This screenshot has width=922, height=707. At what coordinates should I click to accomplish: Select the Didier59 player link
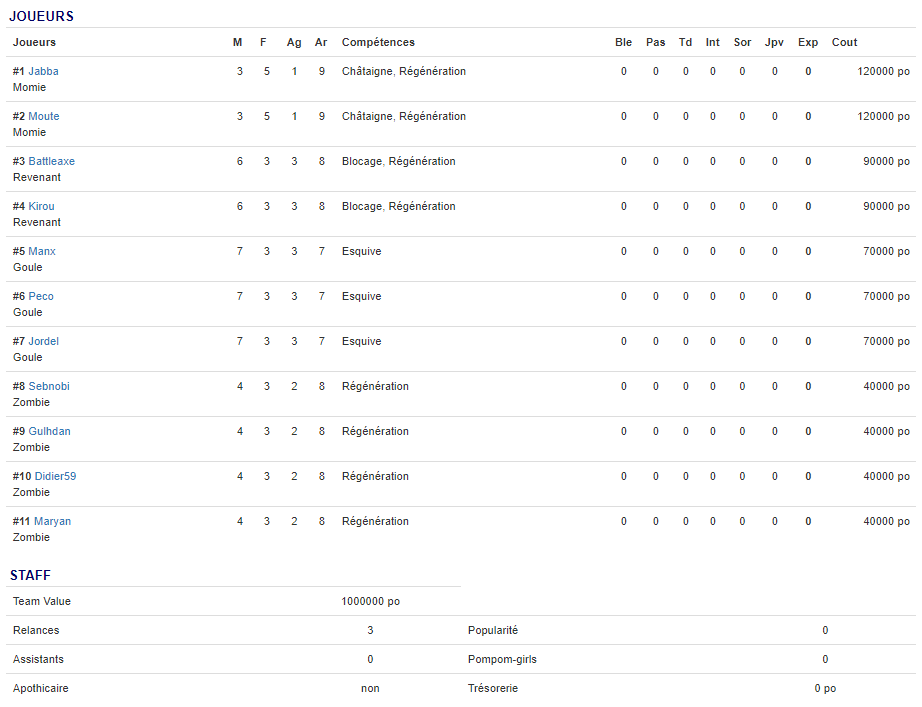pyautogui.click(x=55, y=476)
